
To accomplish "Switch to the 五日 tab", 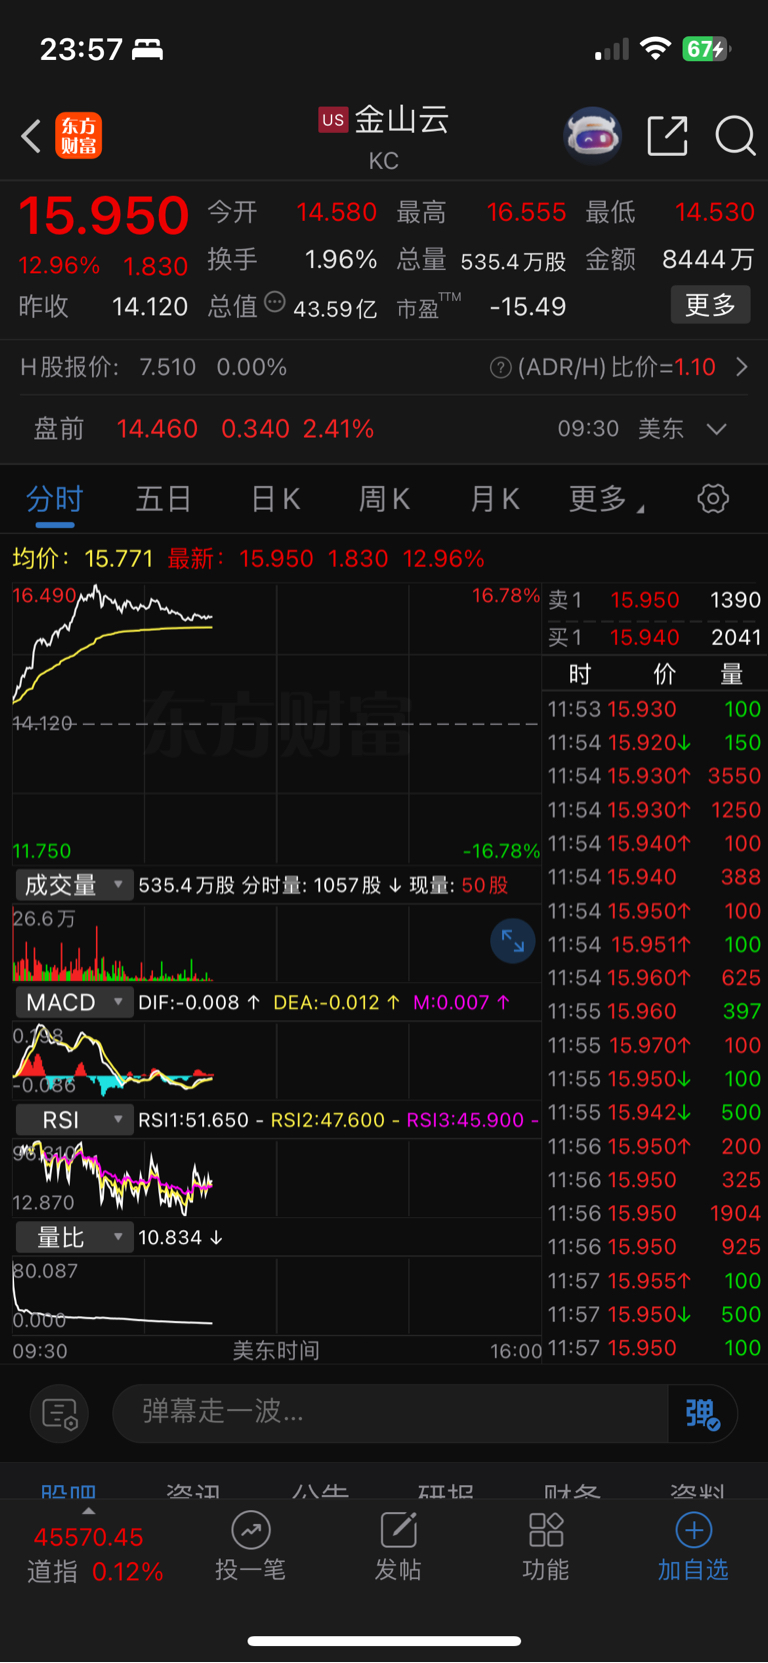I will click(x=163, y=498).
